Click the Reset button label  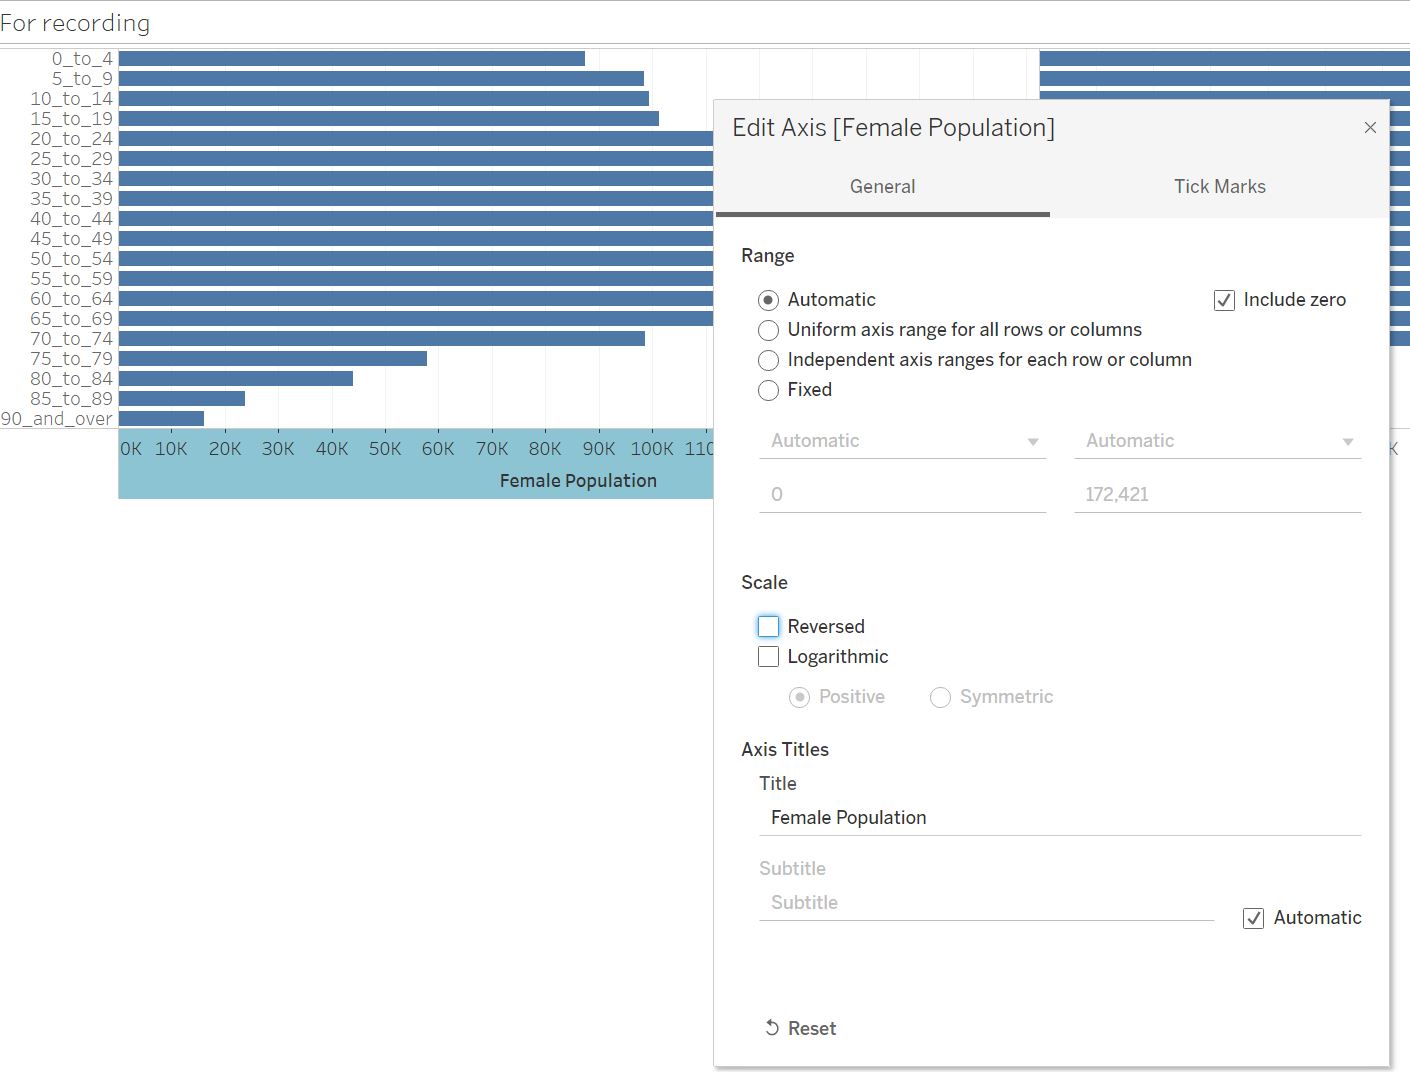pyautogui.click(x=812, y=1028)
